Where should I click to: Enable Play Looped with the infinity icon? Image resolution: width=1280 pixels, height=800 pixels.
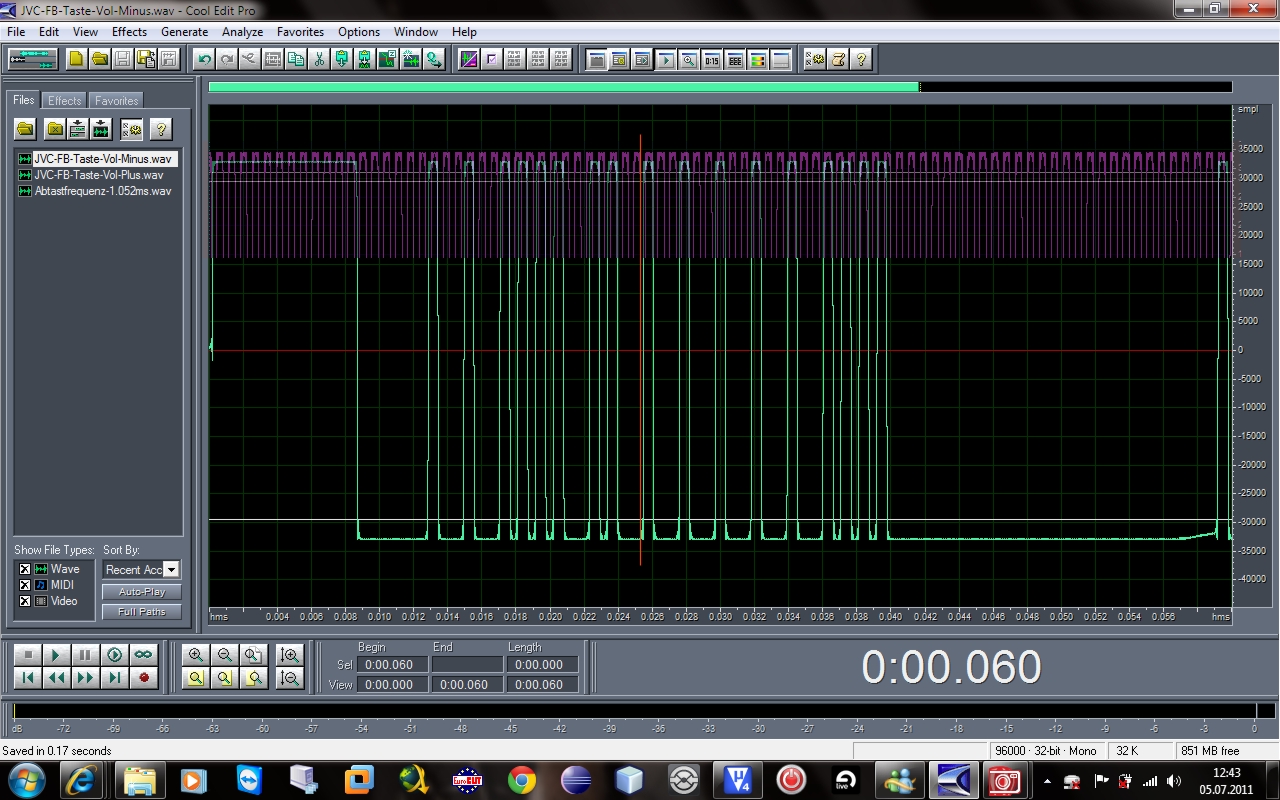[x=144, y=655]
